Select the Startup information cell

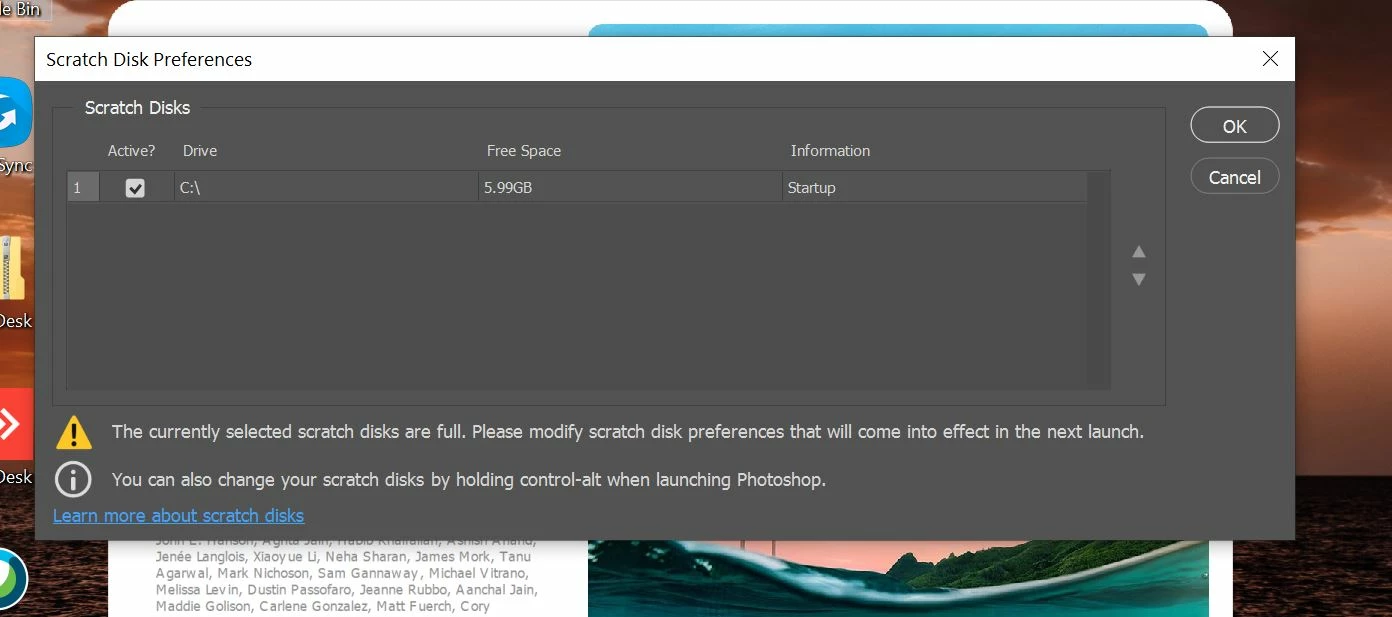click(x=934, y=187)
